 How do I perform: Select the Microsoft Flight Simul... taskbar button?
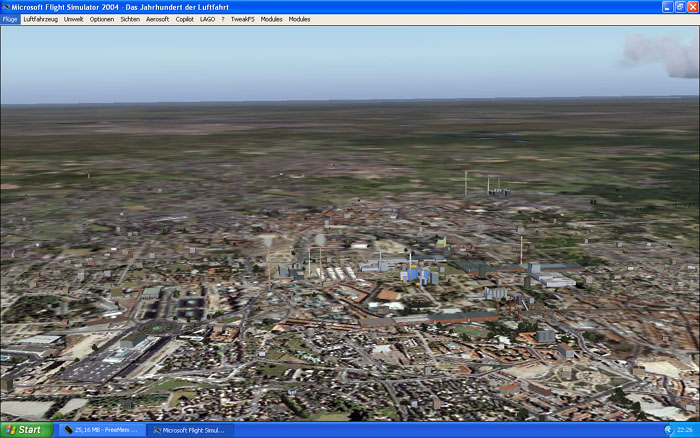point(191,430)
